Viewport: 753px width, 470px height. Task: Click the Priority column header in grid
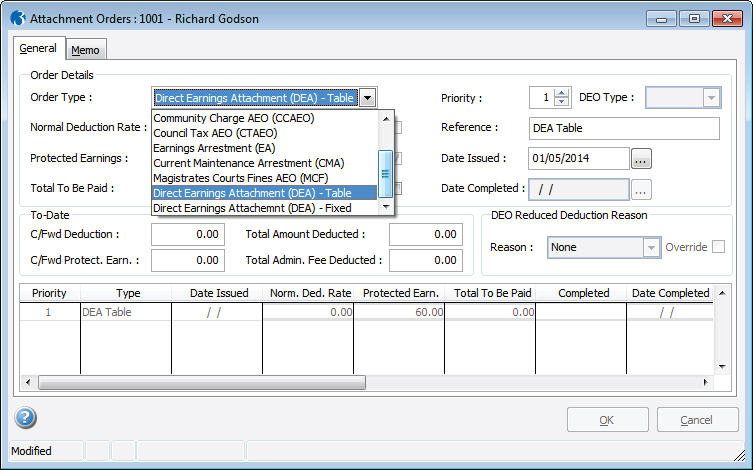point(49,293)
